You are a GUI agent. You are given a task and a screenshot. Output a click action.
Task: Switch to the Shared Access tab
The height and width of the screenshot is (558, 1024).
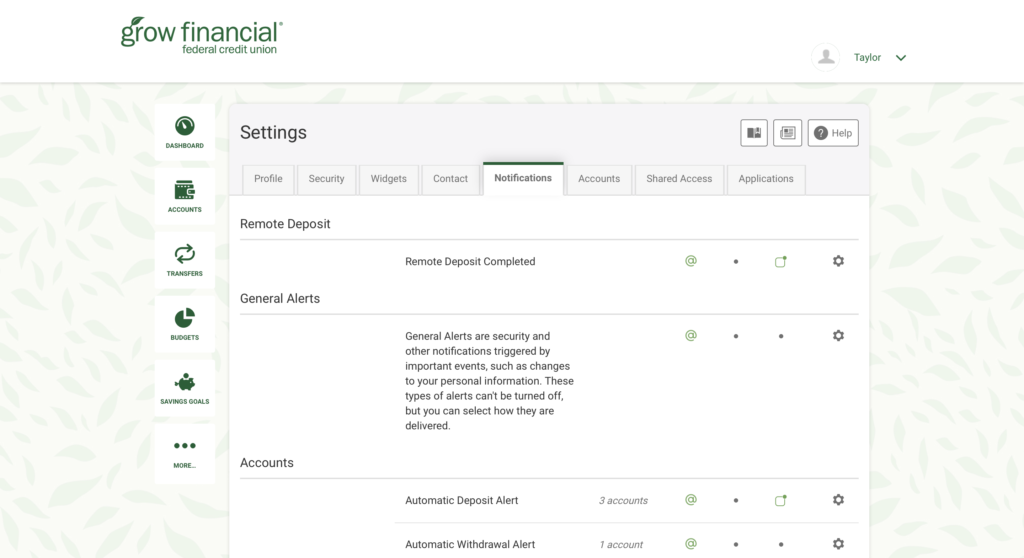point(679,179)
